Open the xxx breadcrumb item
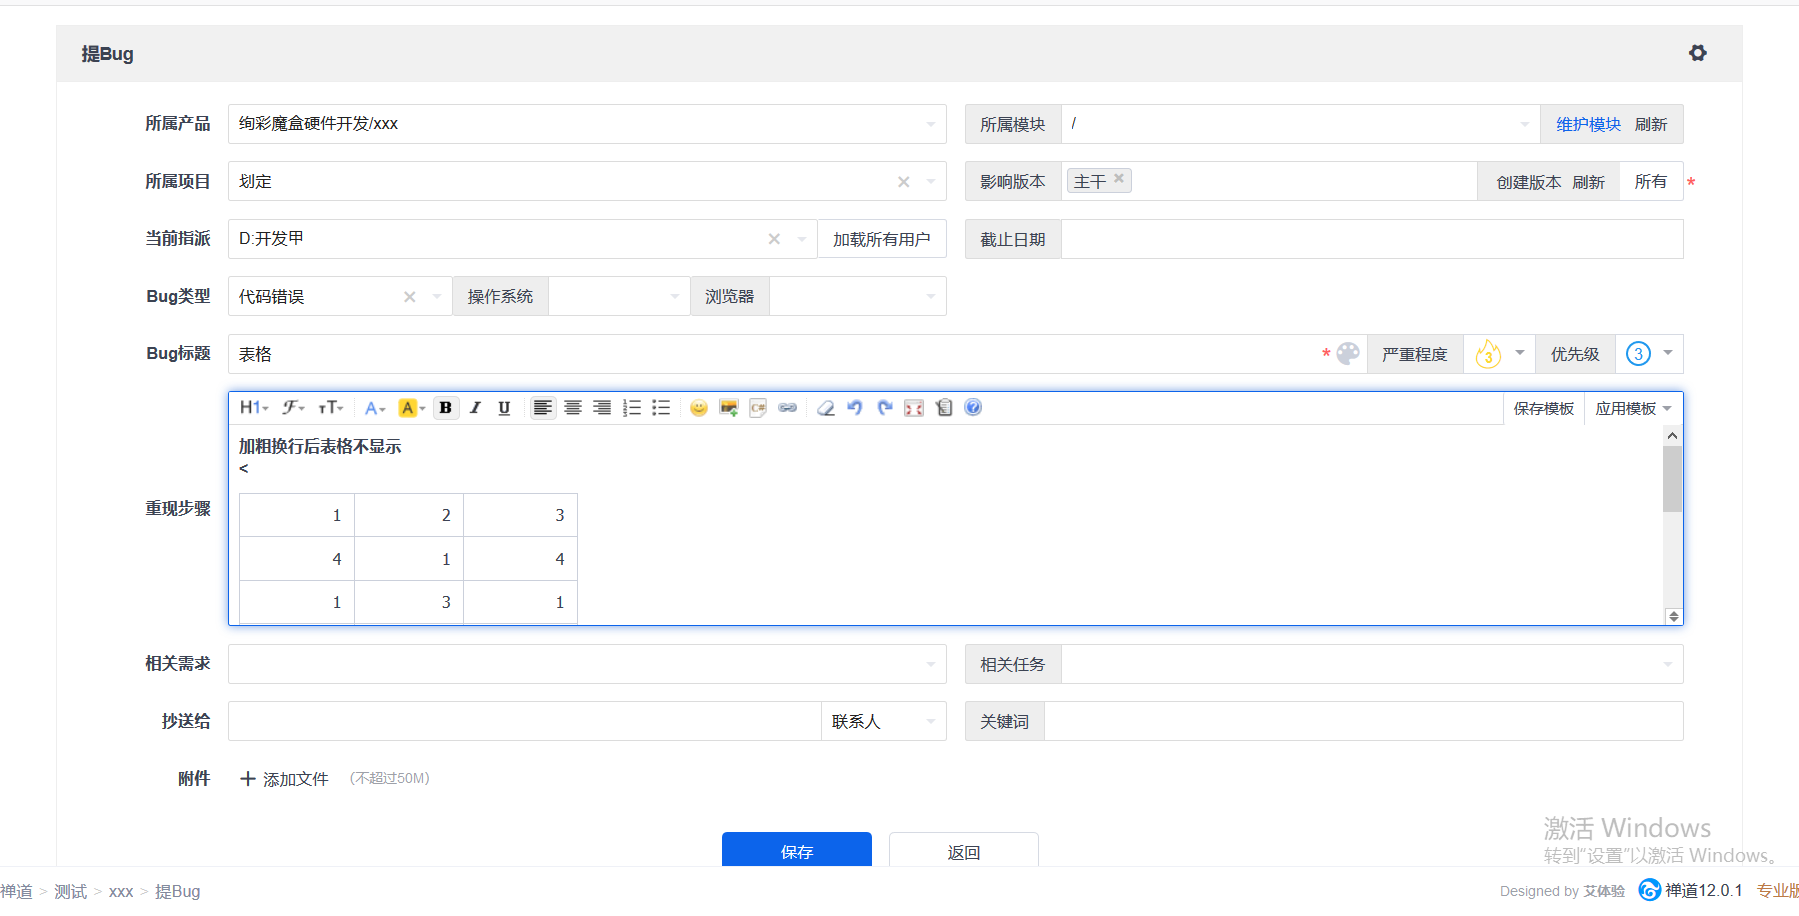This screenshot has width=1799, height=916. pos(121,891)
